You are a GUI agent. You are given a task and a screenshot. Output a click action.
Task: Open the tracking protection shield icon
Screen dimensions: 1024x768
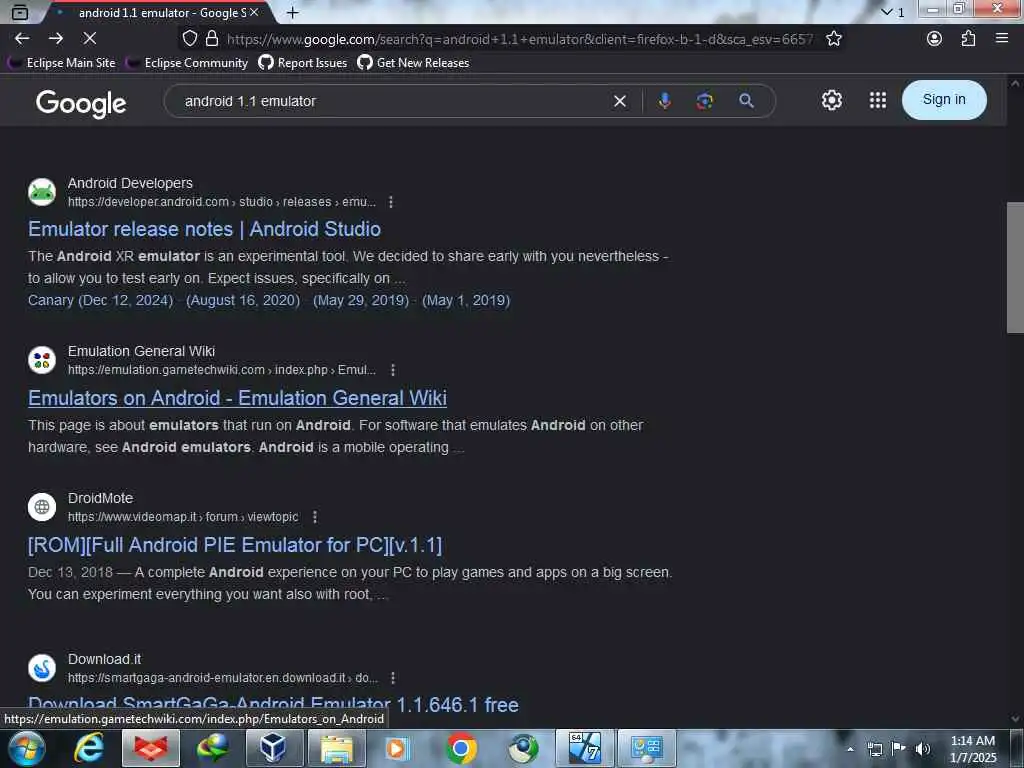[189, 39]
